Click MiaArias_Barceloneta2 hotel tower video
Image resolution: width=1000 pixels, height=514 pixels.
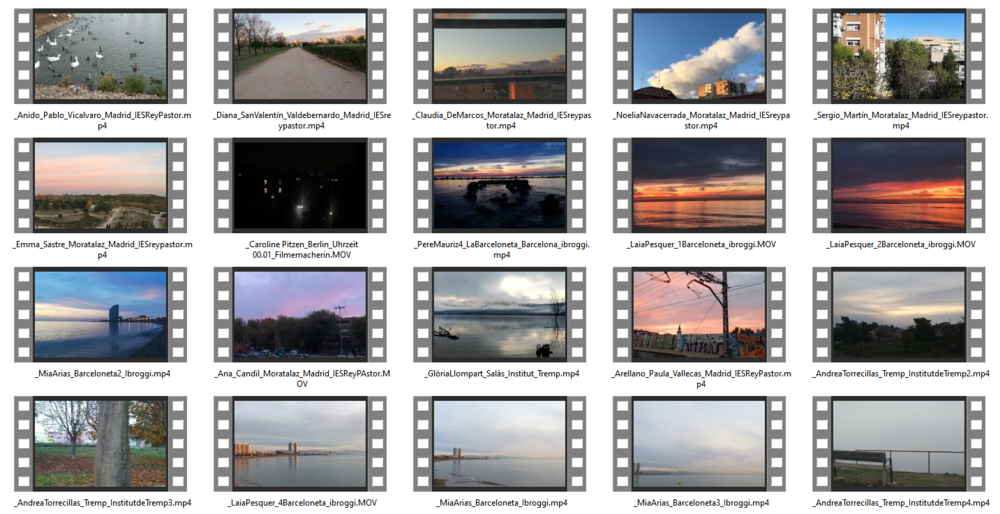pos(101,315)
